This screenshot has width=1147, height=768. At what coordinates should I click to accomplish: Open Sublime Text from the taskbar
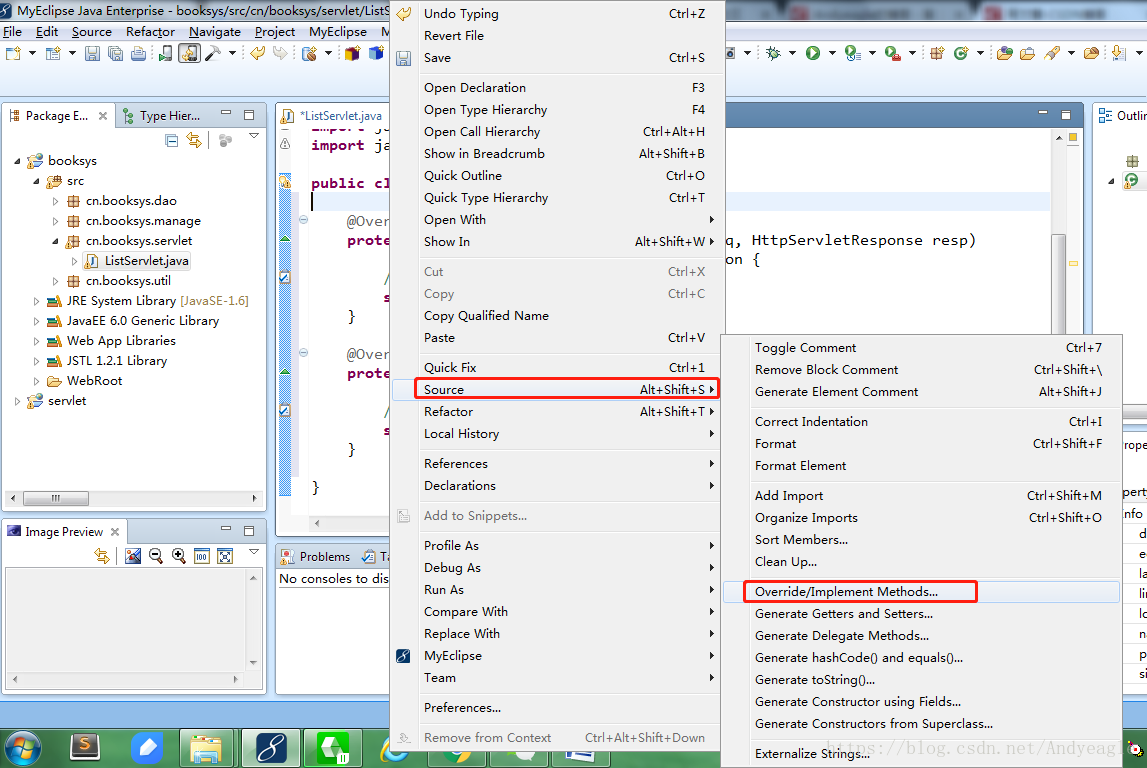tap(85, 748)
